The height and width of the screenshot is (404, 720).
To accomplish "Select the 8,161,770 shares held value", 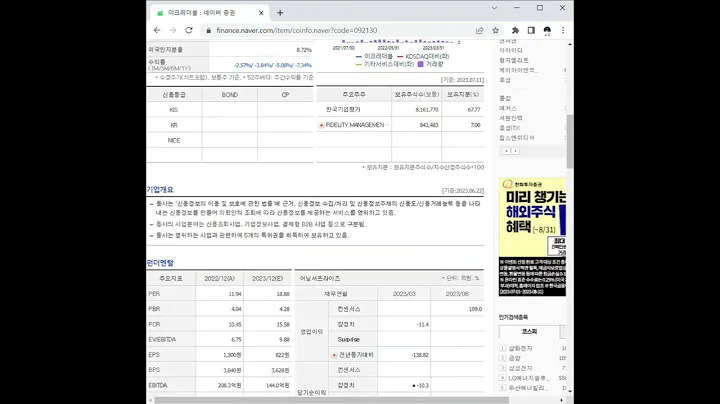I will (427, 110).
